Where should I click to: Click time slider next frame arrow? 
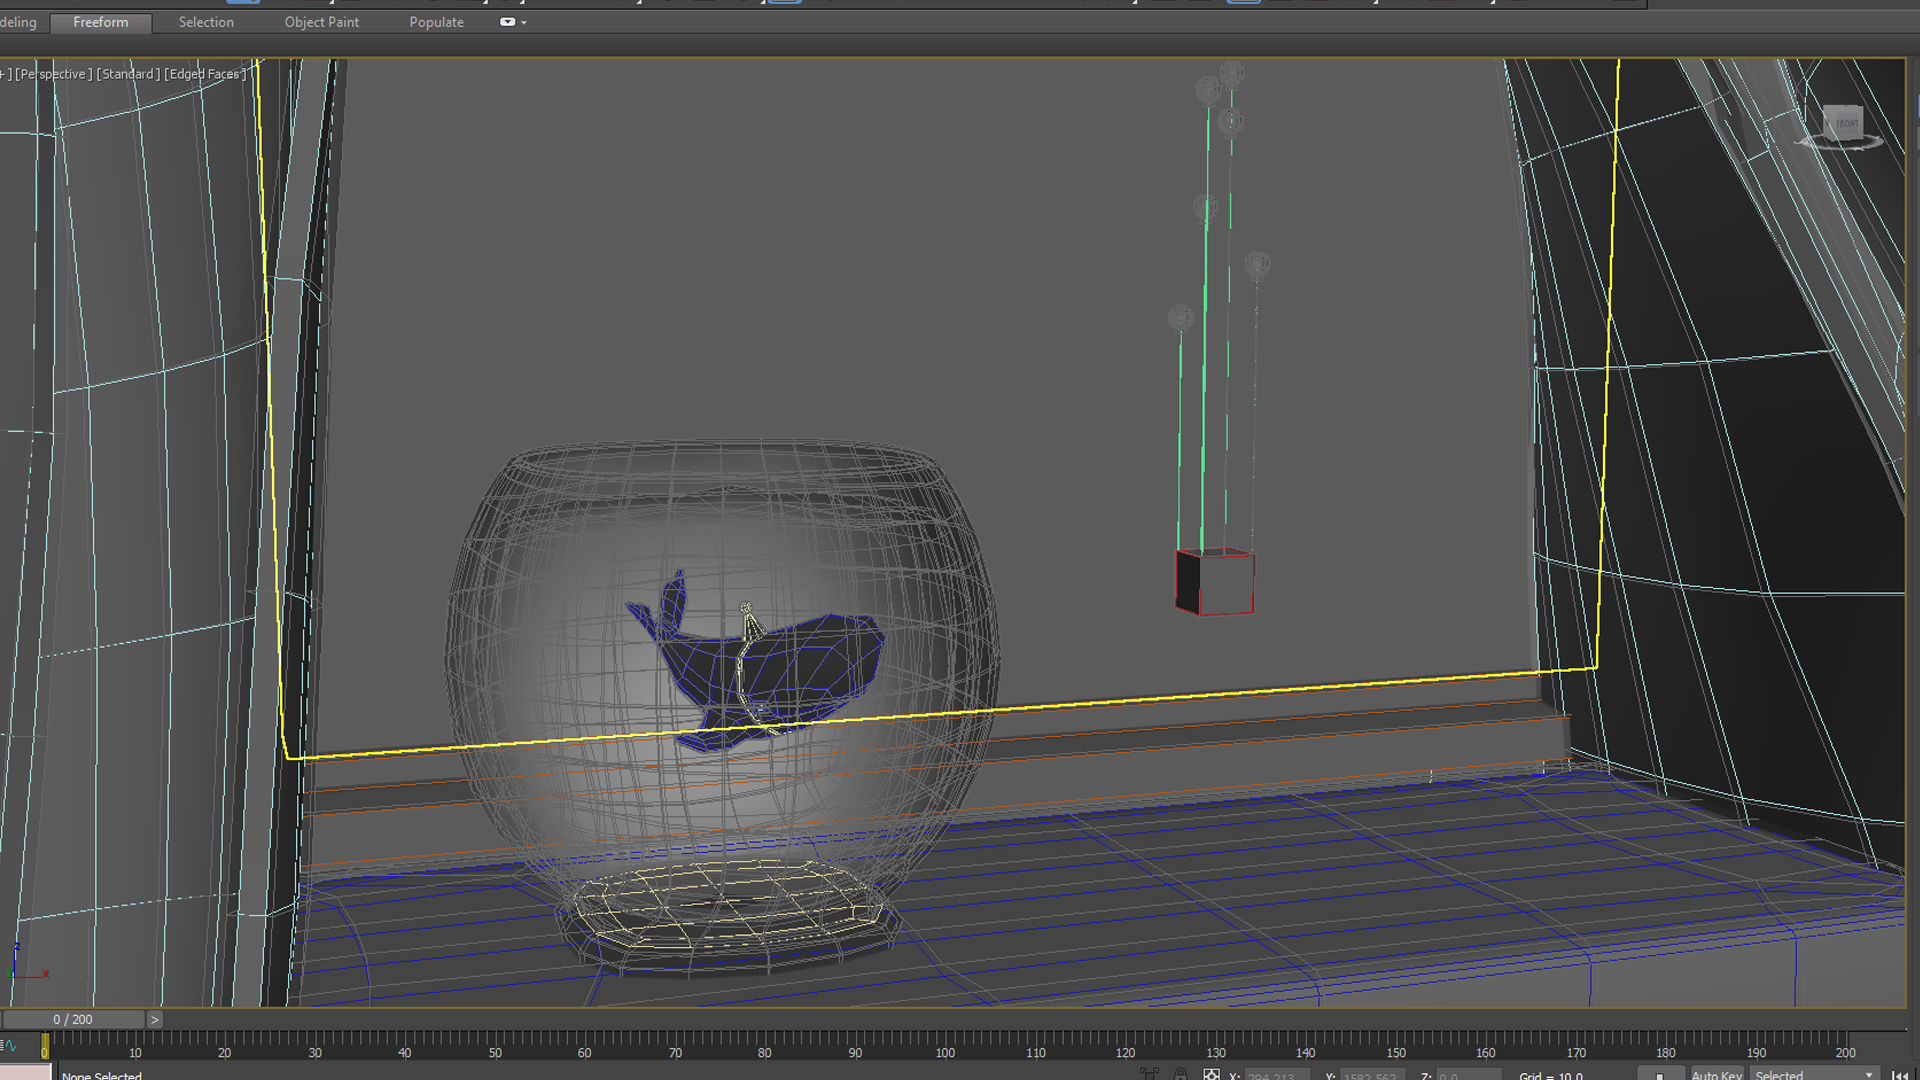coord(154,1020)
